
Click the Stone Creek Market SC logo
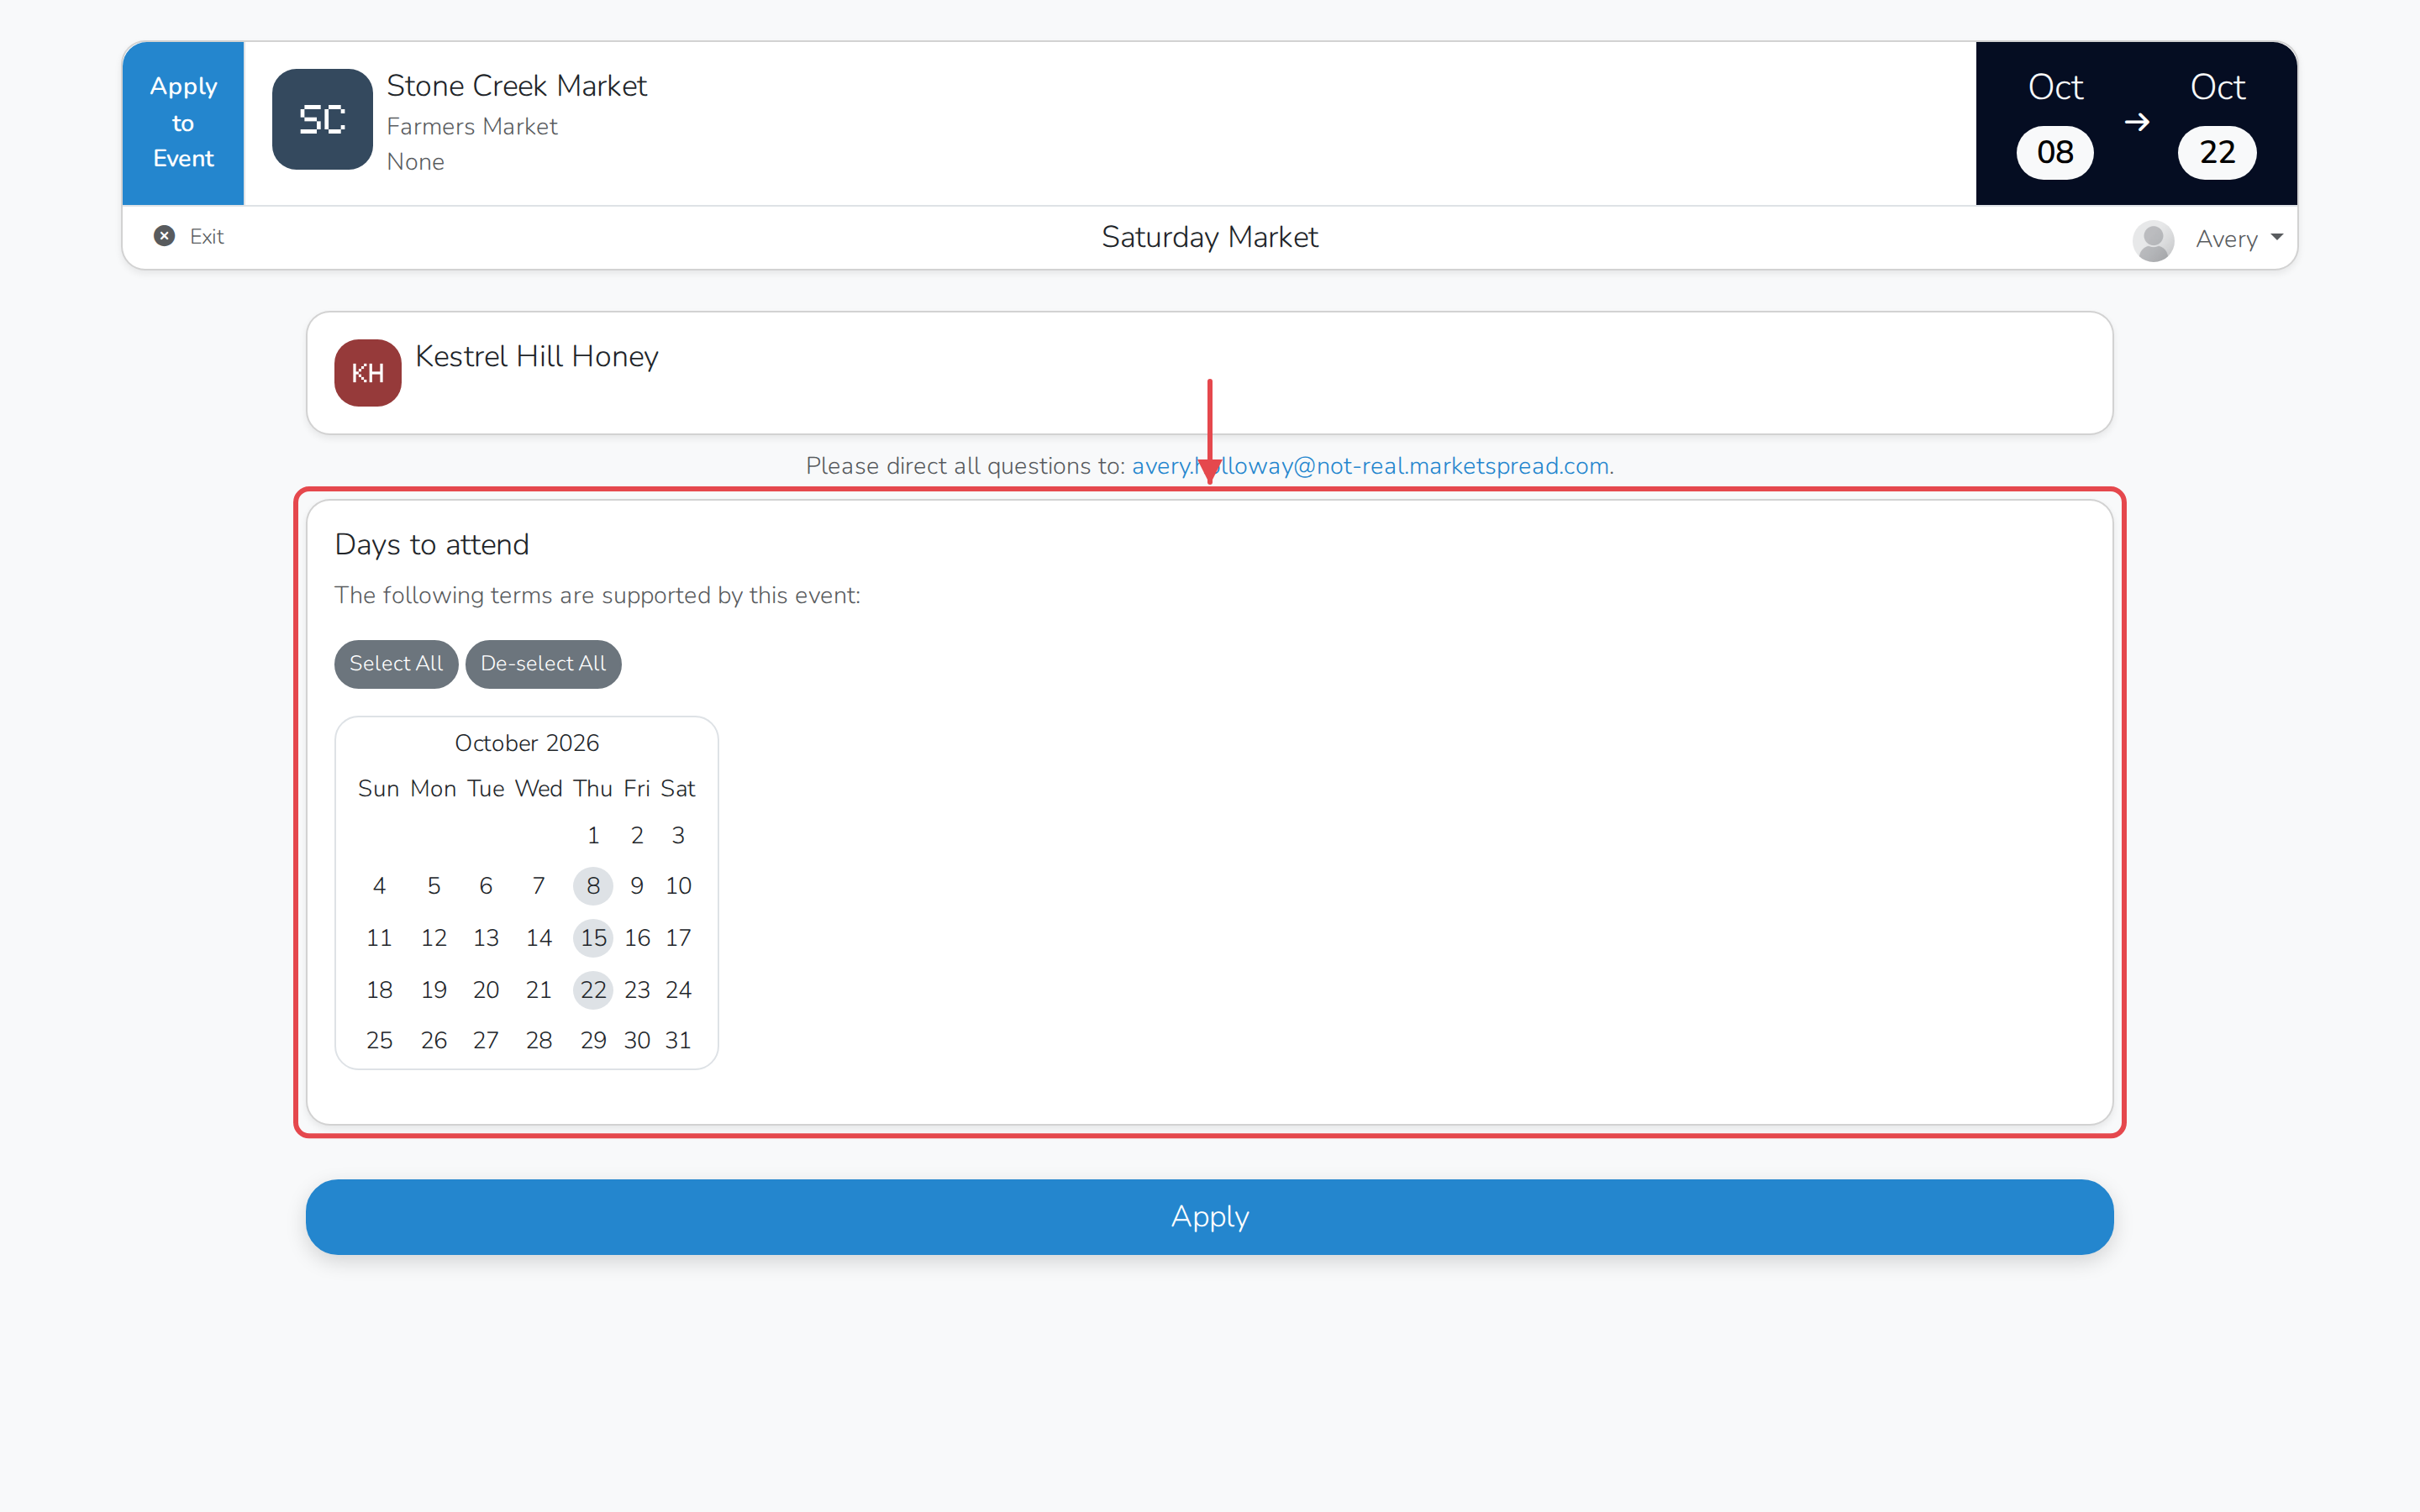(x=322, y=119)
